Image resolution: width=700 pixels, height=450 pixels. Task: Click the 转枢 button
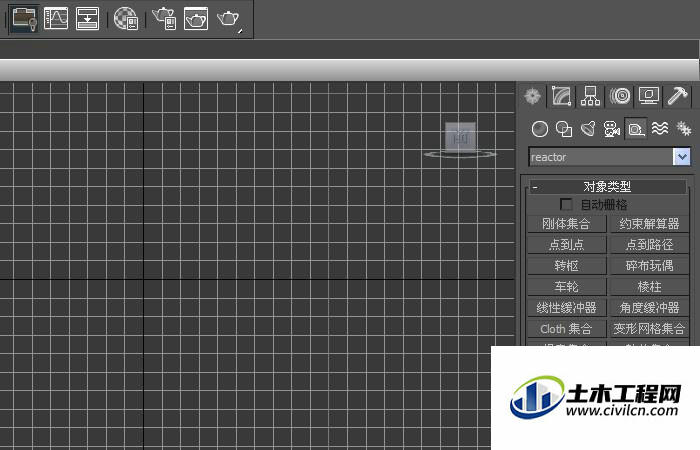(567, 266)
